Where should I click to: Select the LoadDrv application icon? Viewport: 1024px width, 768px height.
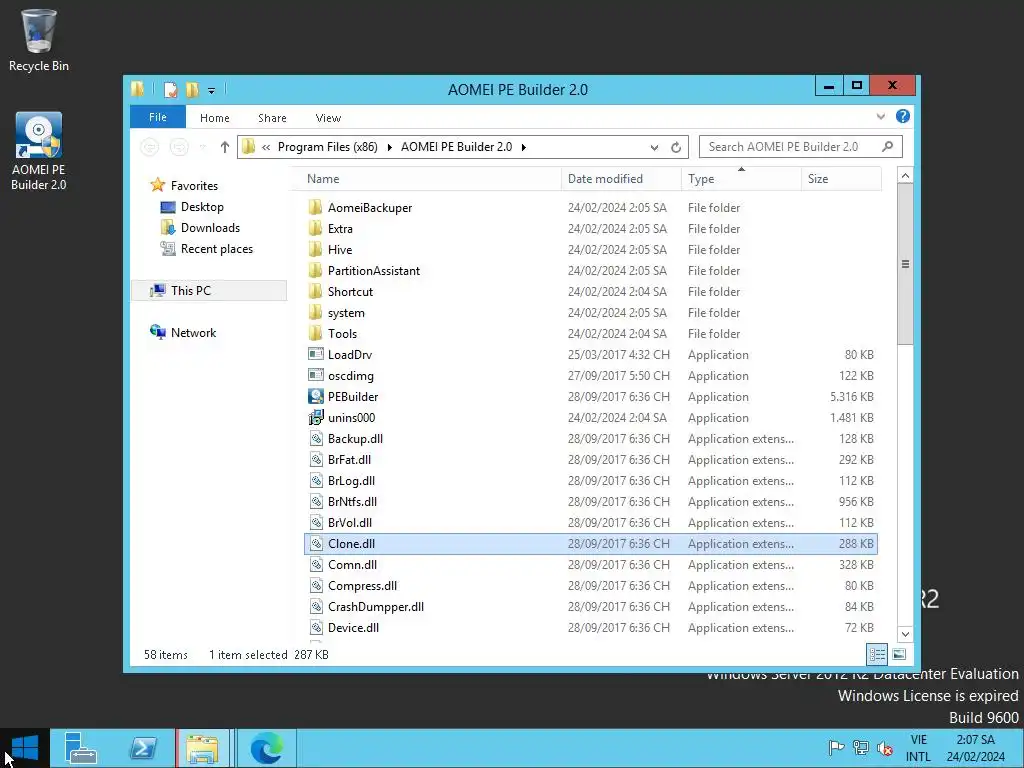tap(315, 355)
